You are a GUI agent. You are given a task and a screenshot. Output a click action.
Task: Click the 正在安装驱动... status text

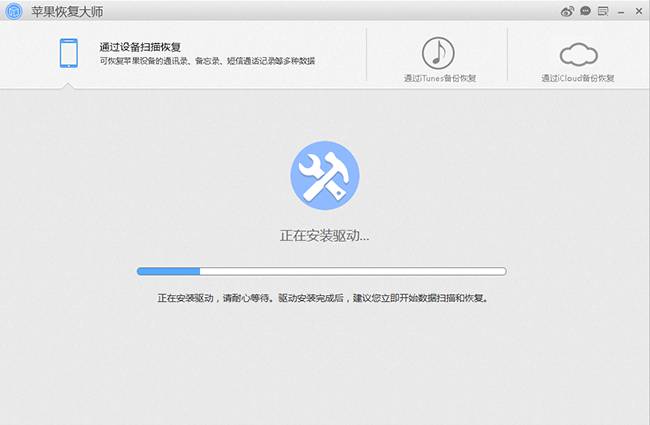(x=324, y=236)
